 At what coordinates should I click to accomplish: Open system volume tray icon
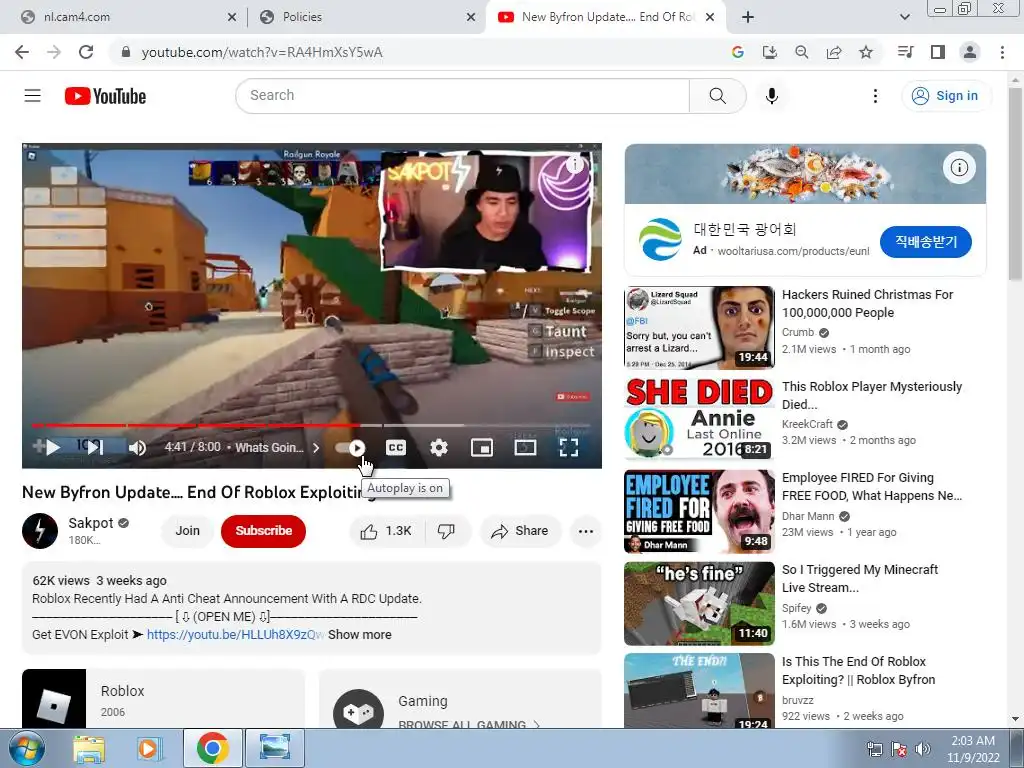(x=923, y=749)
